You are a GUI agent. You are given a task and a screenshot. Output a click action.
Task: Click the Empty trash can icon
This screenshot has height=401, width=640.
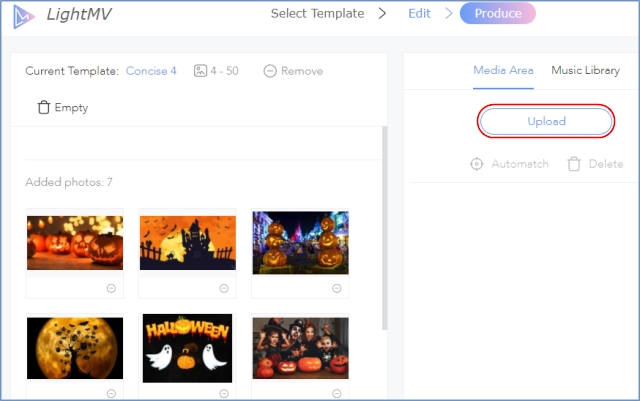[x=44, y=107]
